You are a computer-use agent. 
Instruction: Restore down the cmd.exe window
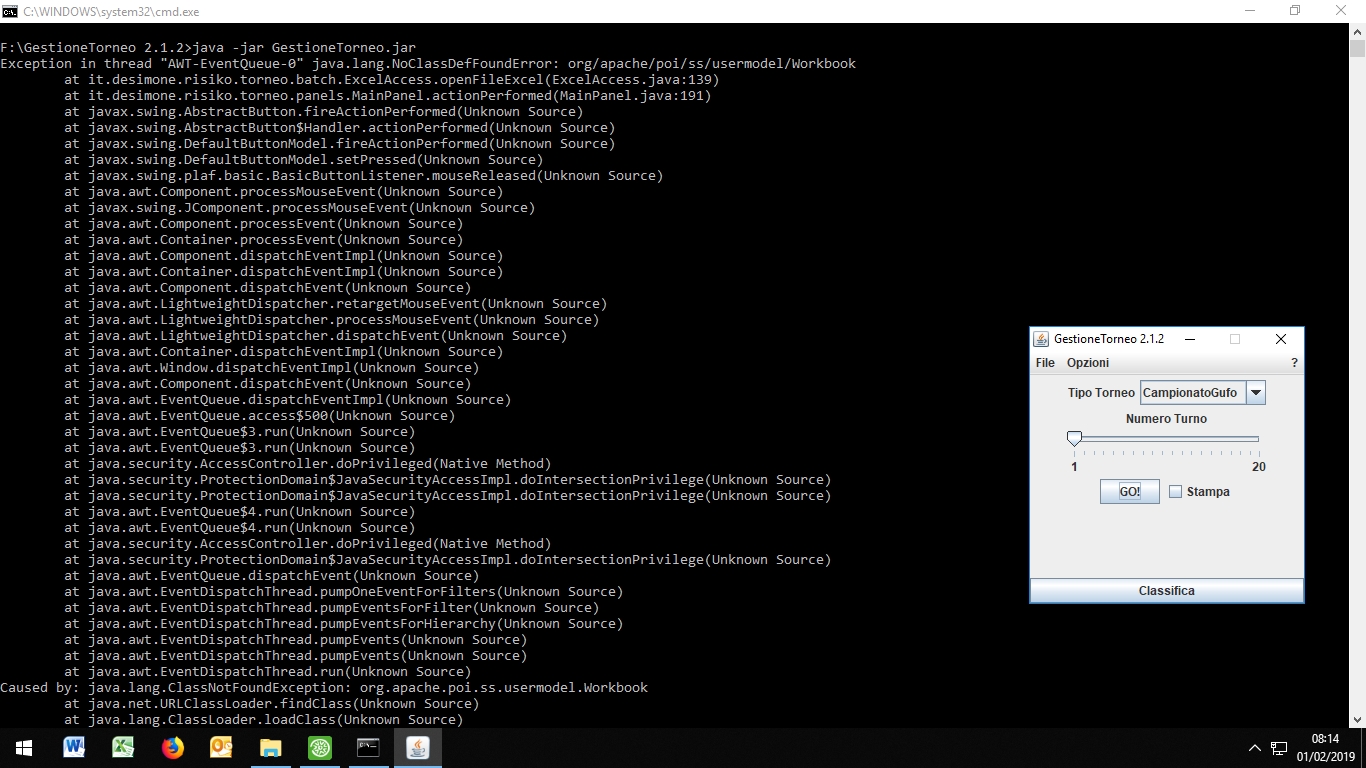coord(1295,11)
